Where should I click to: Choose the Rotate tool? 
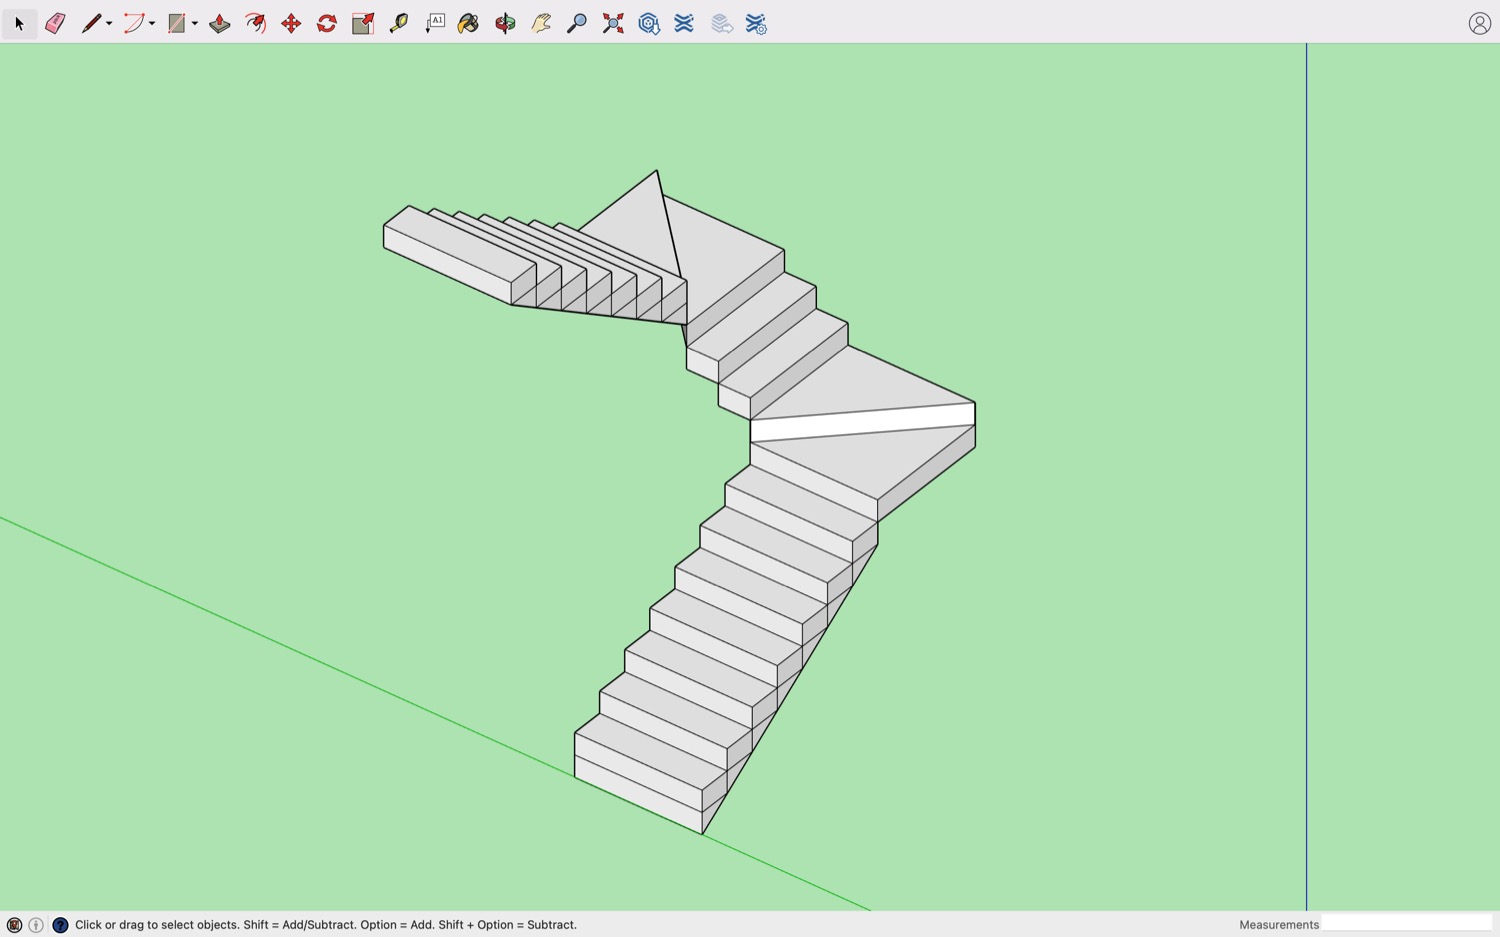[327, 23]
